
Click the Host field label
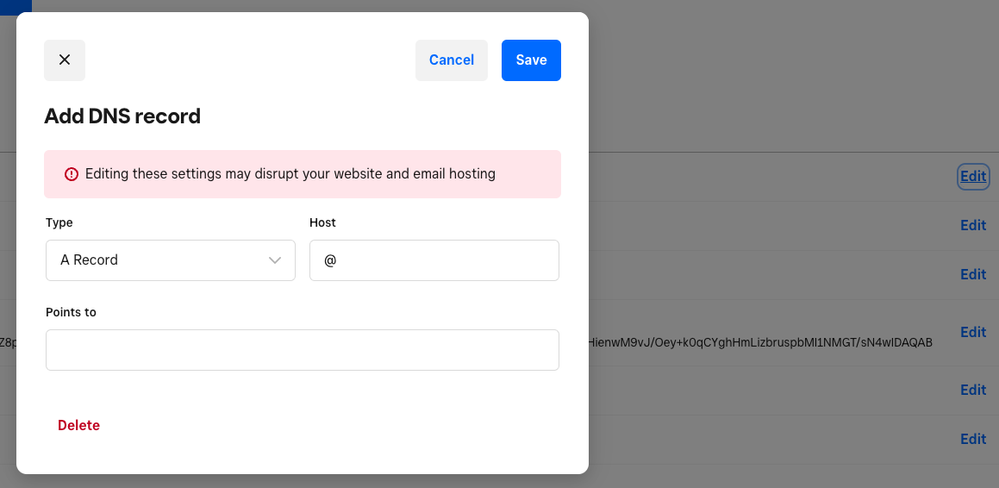click(x=323, y=223)
